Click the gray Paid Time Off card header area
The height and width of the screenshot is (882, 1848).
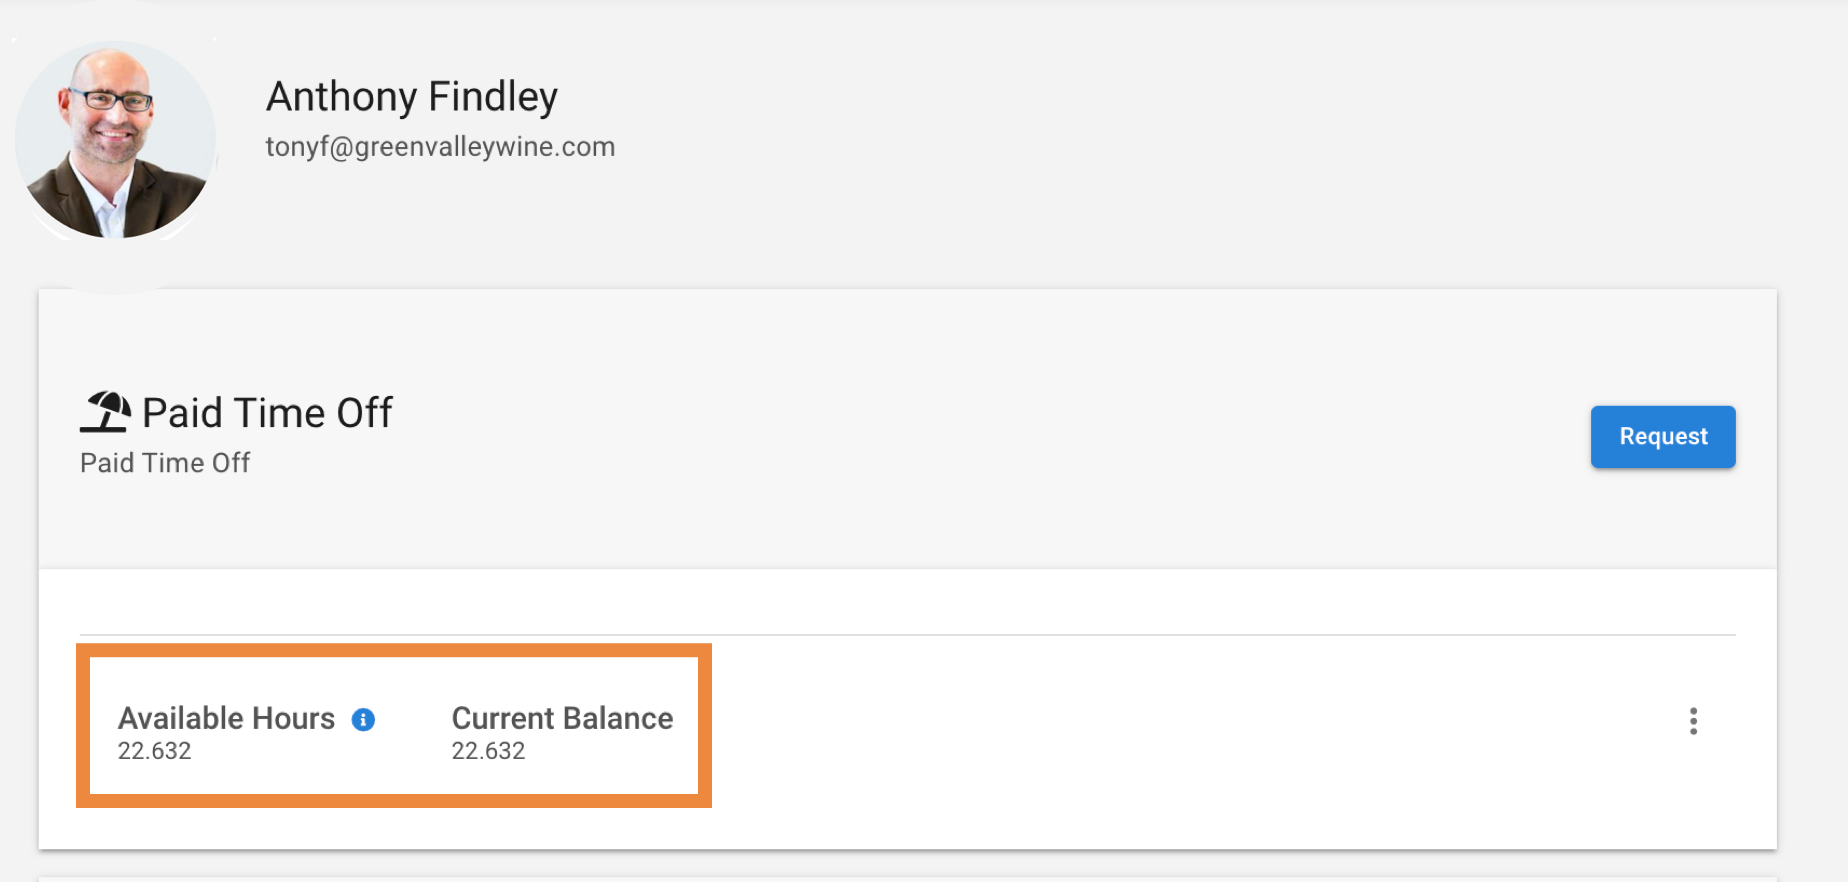pos(908,429)
